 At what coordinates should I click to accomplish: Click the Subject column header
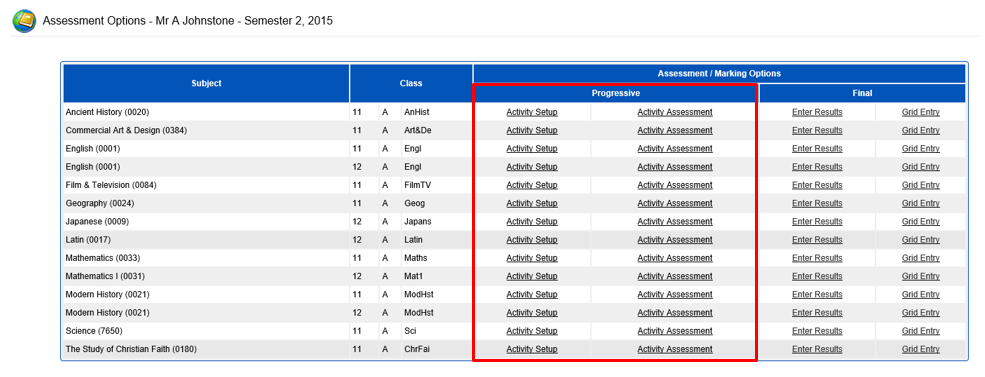pos(206,83)
